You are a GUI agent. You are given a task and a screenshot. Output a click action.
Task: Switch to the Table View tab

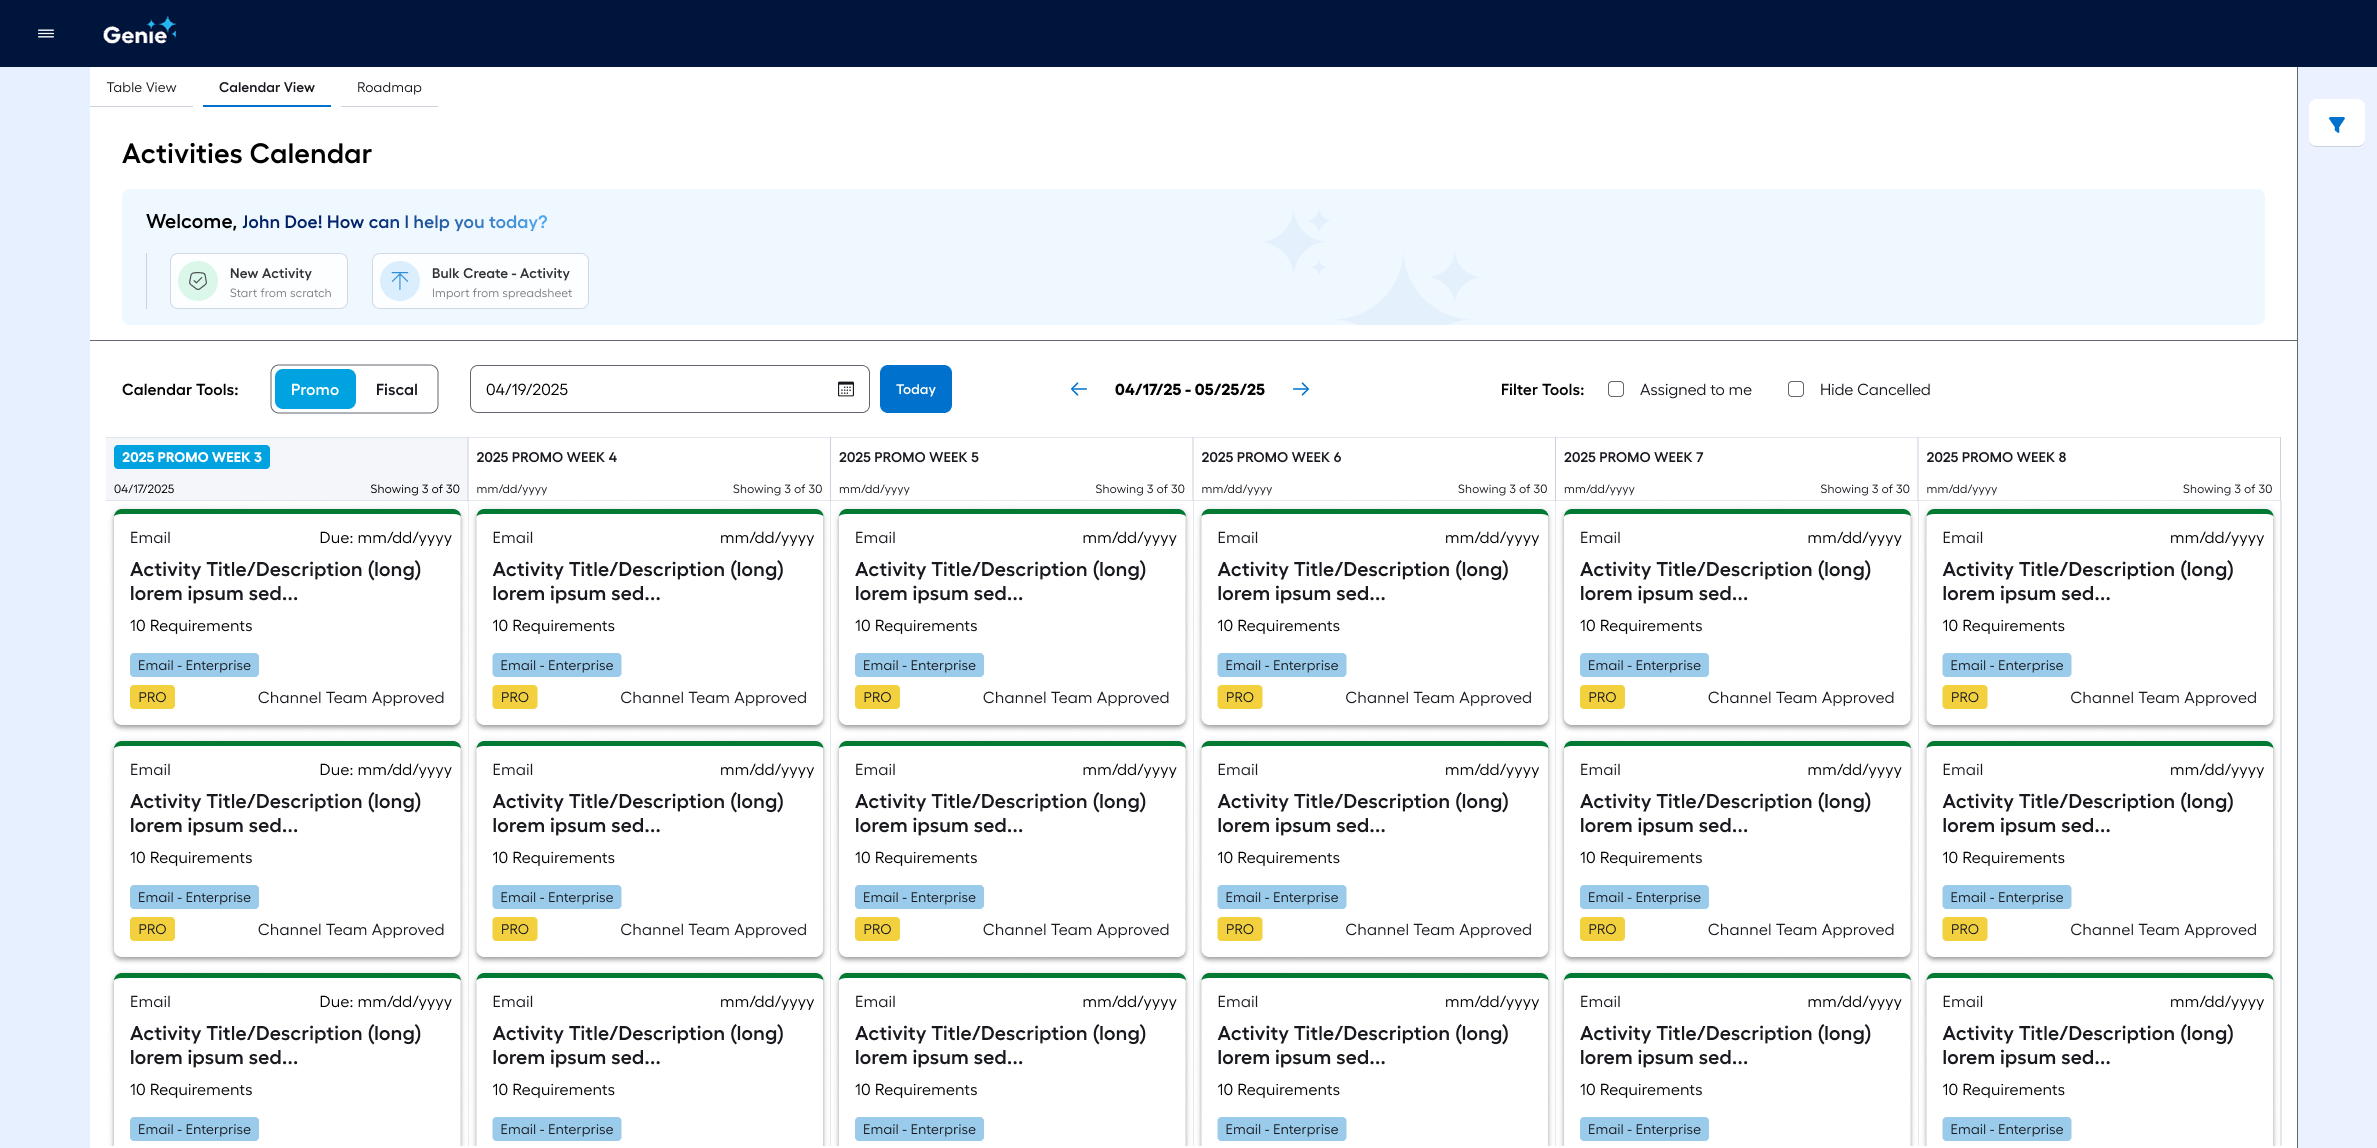(x=141, y=87)
